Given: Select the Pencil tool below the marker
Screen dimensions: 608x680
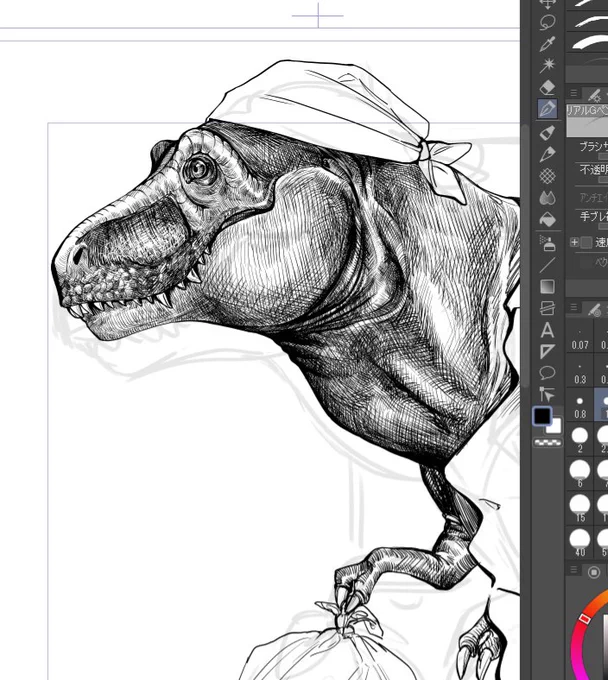Looking at the screenshot, I should 547,154.
